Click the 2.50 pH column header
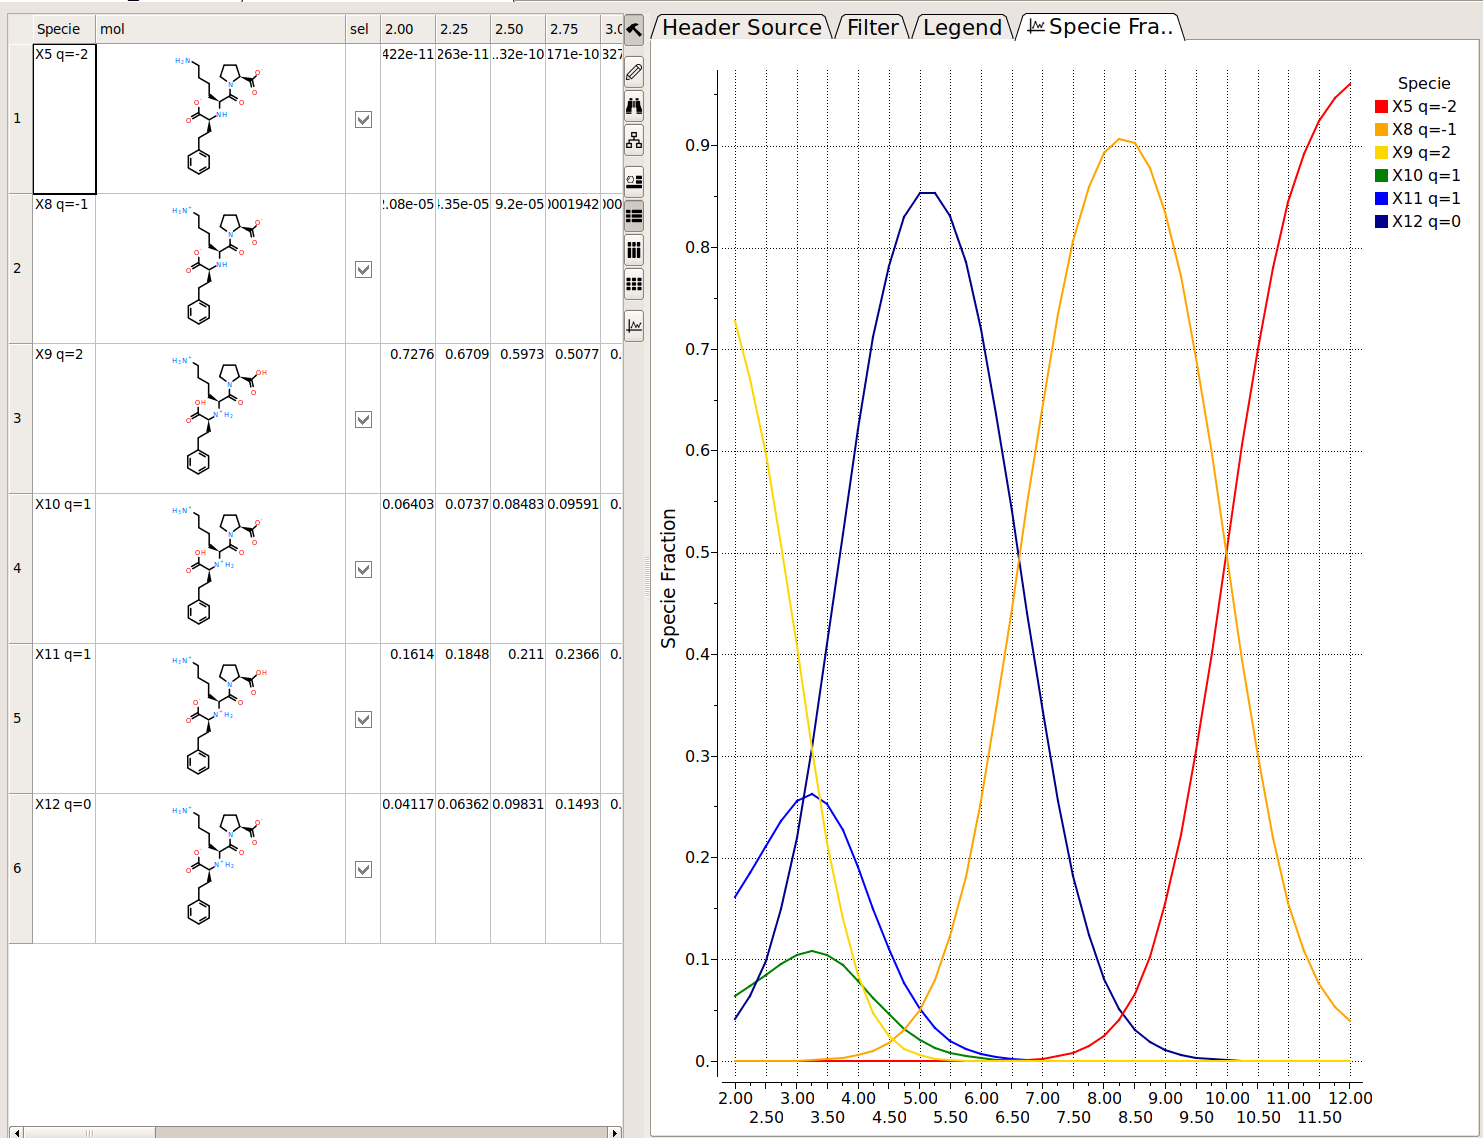Screen dimensions: 1483x1138 click(x=518, y=29)
